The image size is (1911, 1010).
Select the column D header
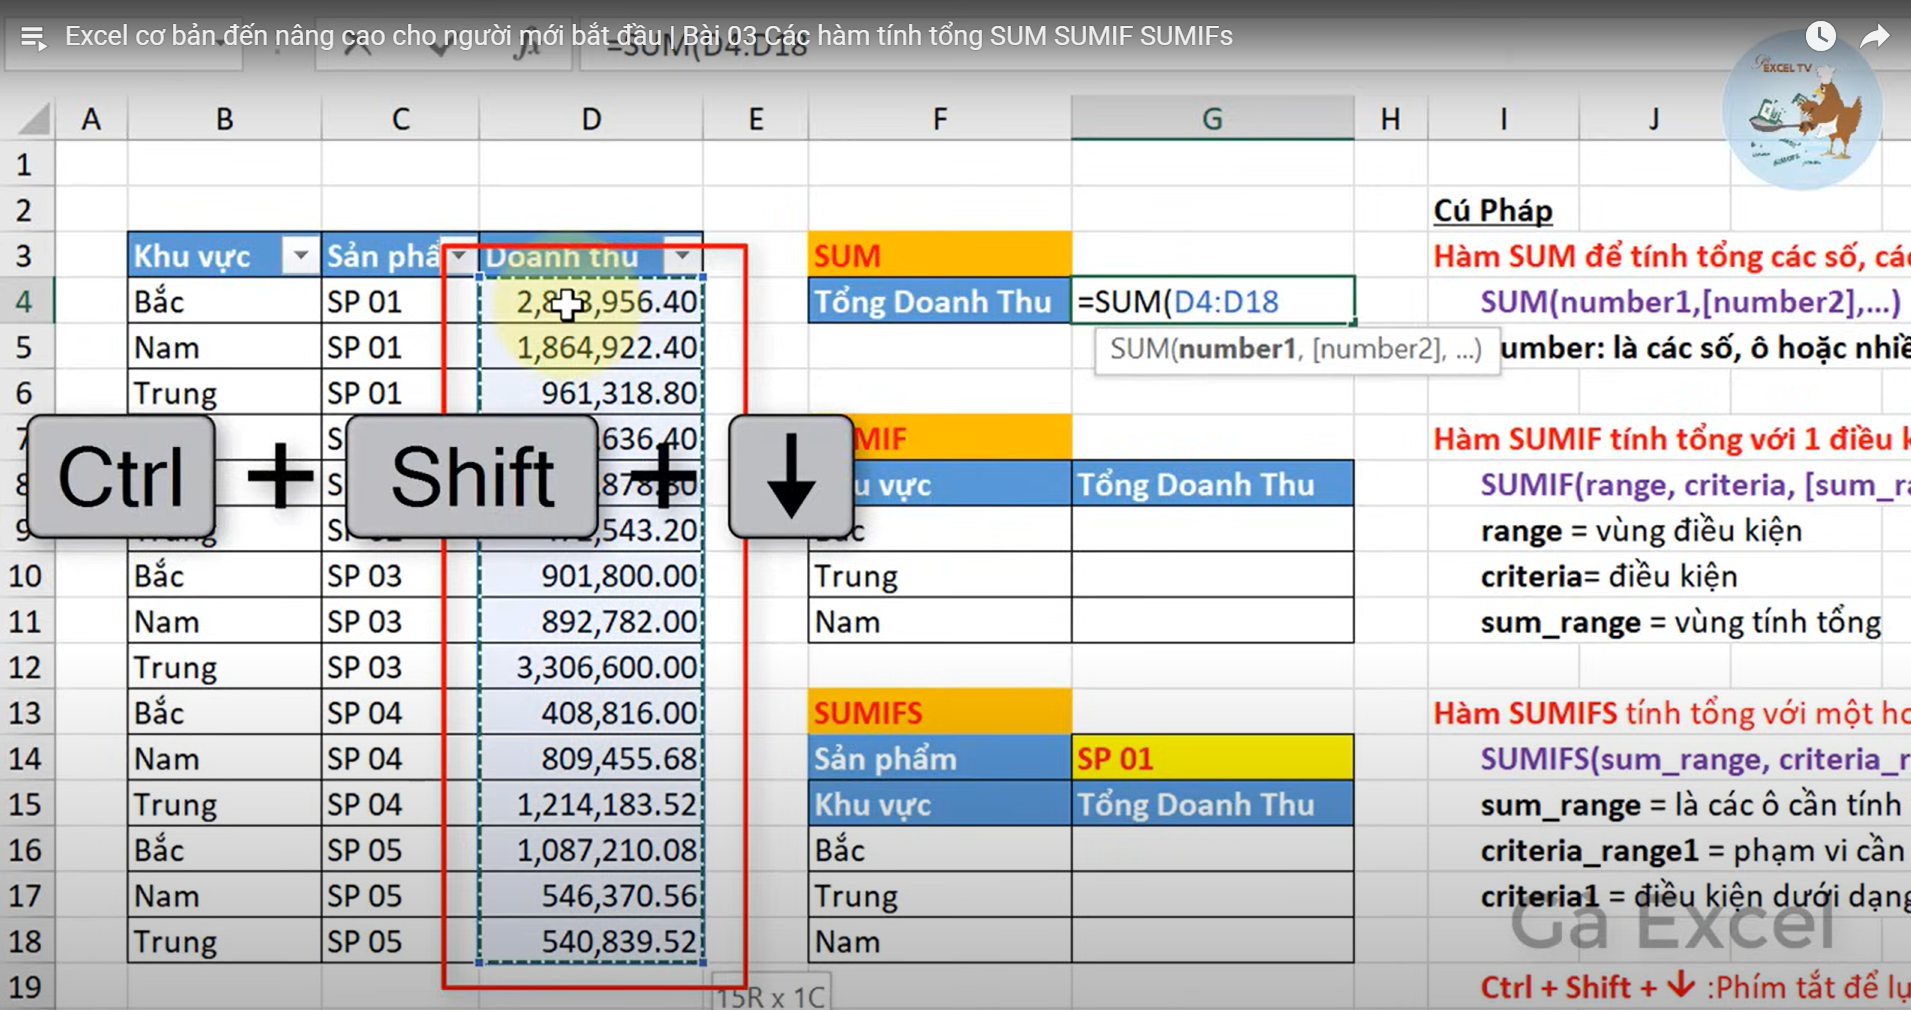(591, 119)
